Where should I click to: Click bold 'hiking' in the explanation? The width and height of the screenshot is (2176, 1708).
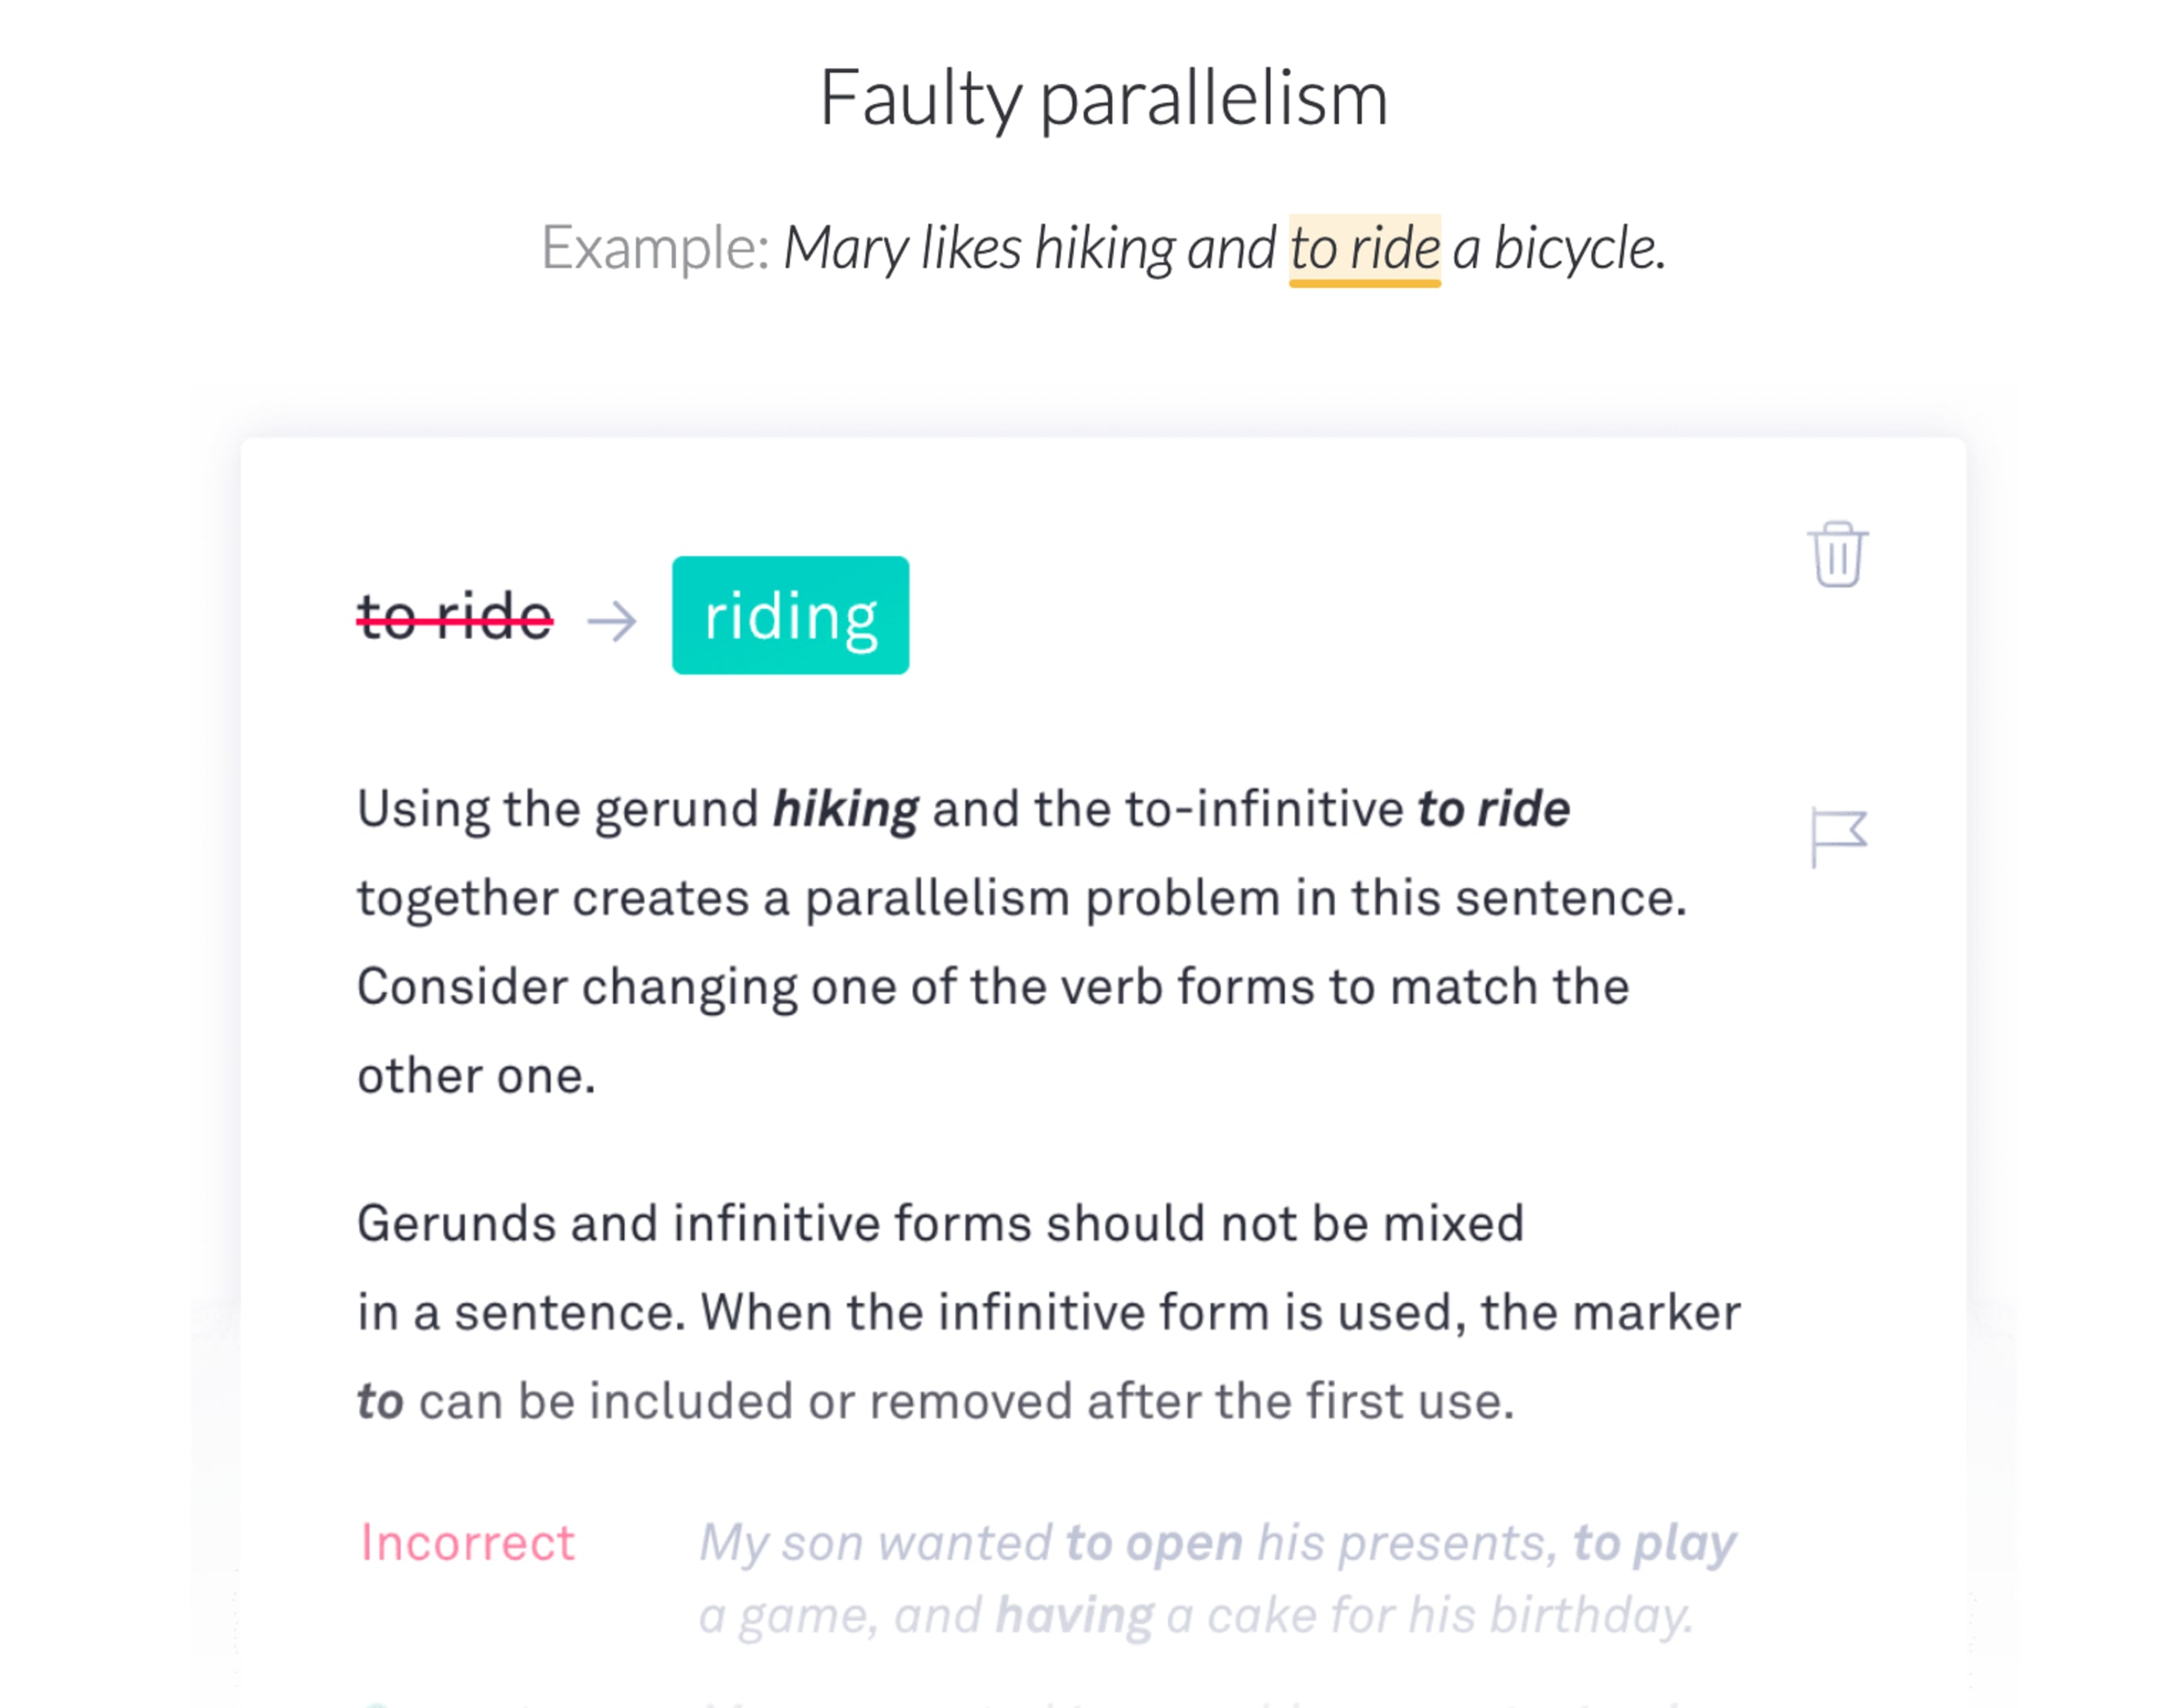tap(845, 809)
